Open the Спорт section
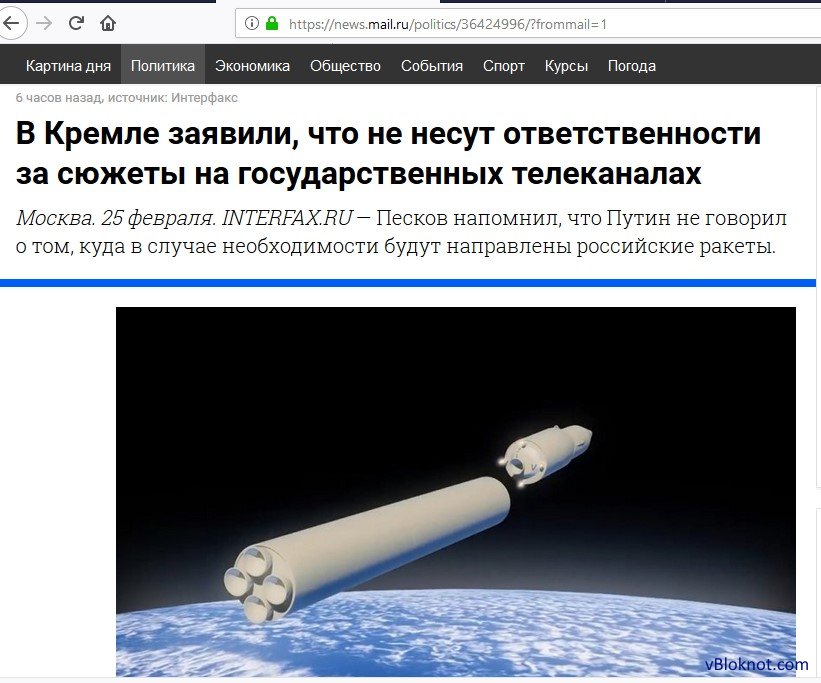The height and width of the screenshot is (683, 821). click(x=504, y=67)
